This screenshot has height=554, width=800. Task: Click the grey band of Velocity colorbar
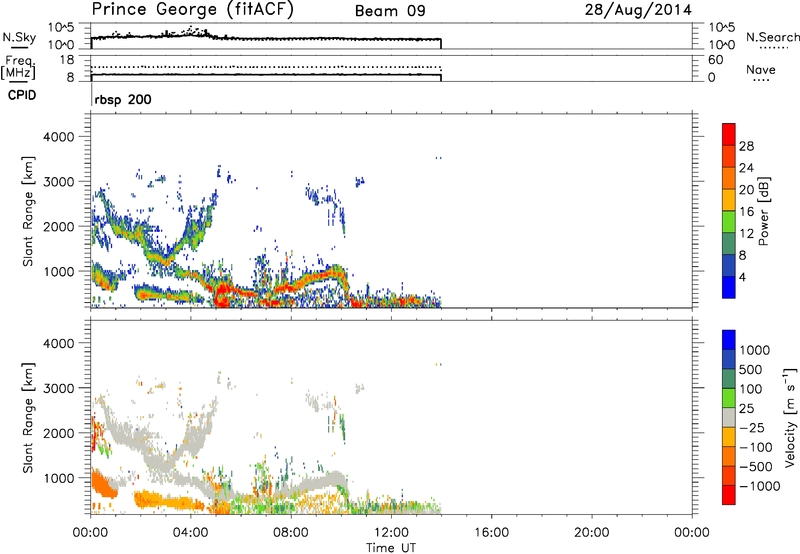coord(729,418)
